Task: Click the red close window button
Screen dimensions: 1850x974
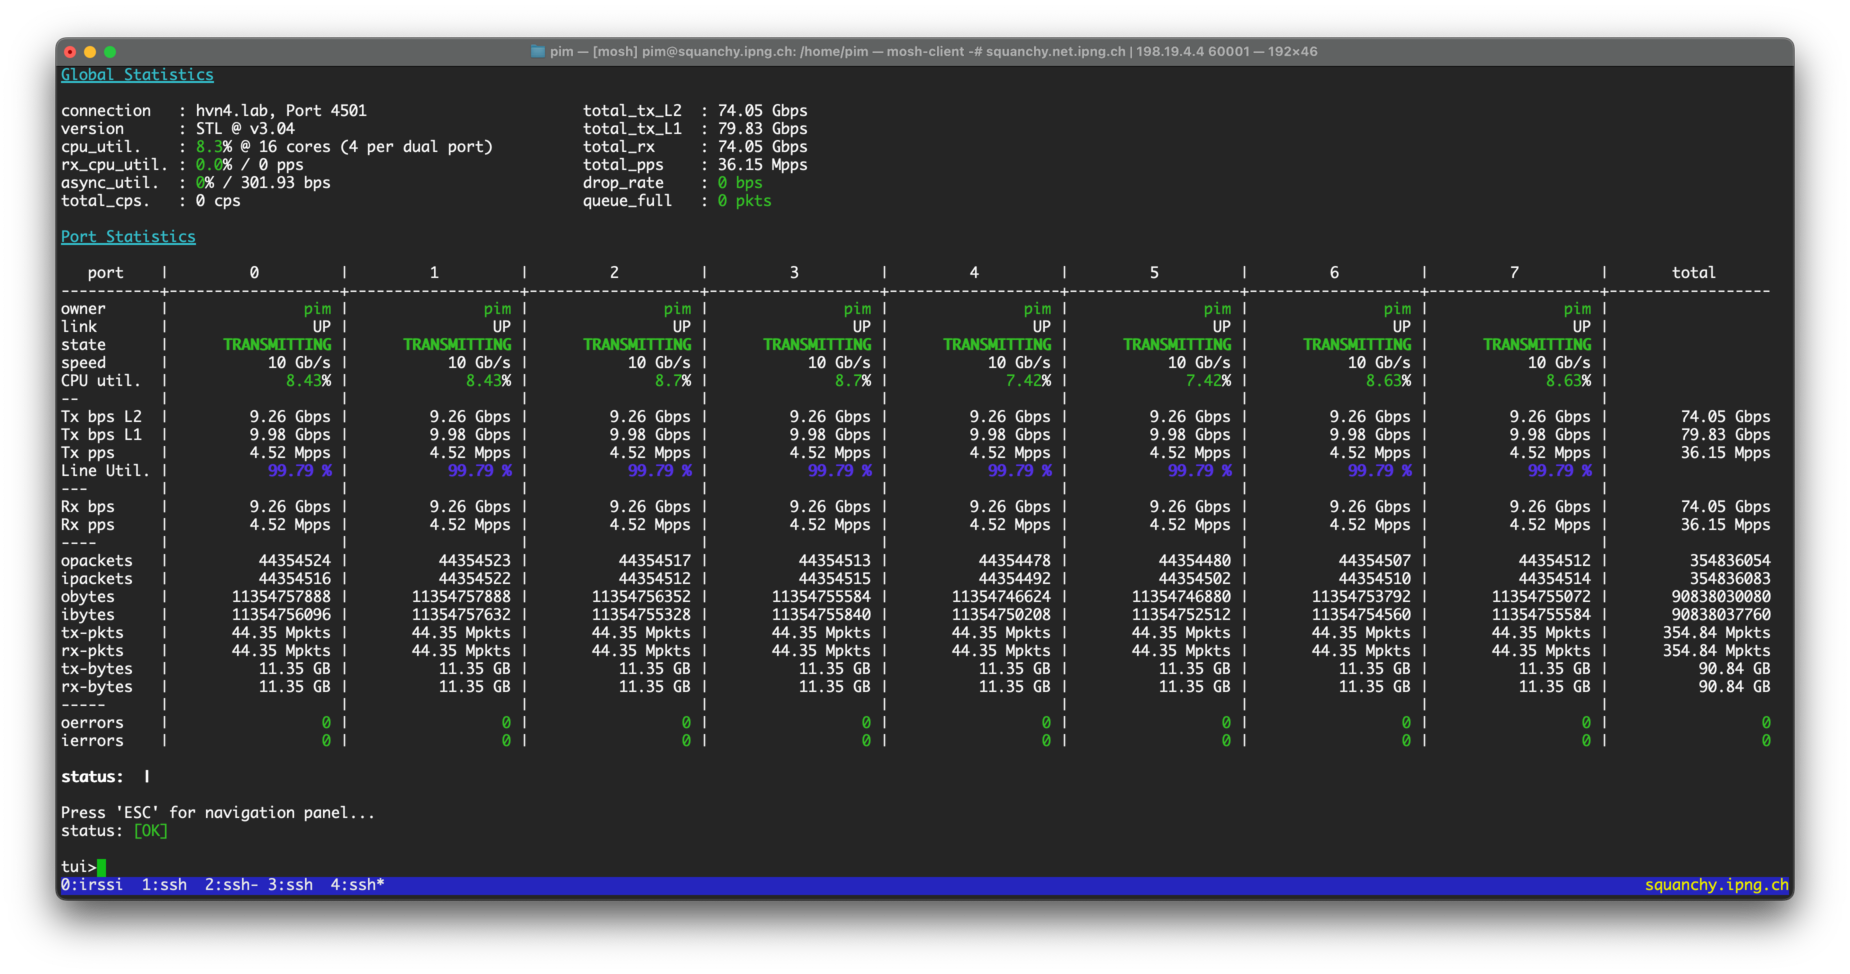Action: pos(70,52)
